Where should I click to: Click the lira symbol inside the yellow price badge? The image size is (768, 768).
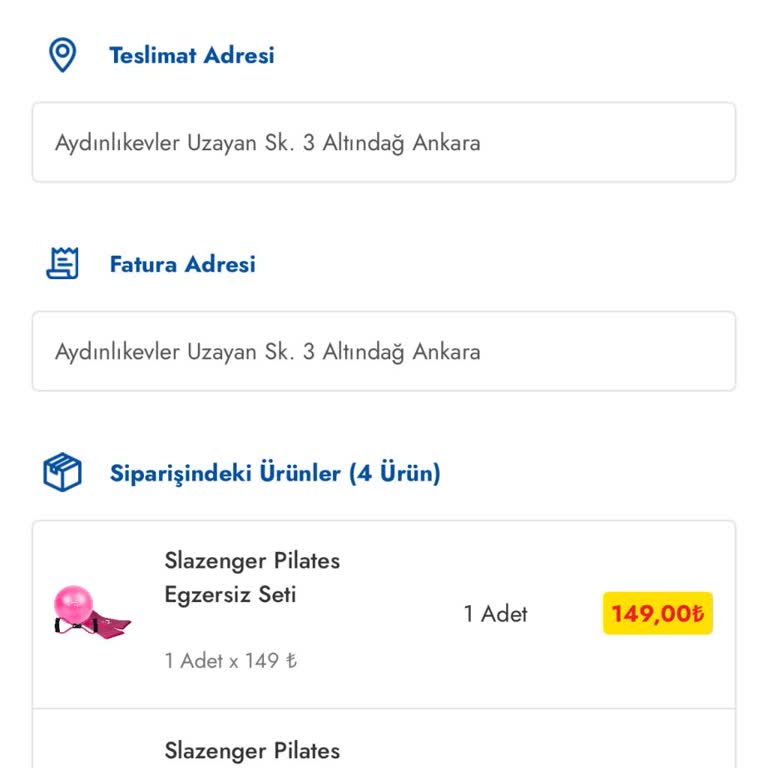[x=698, y=613]
